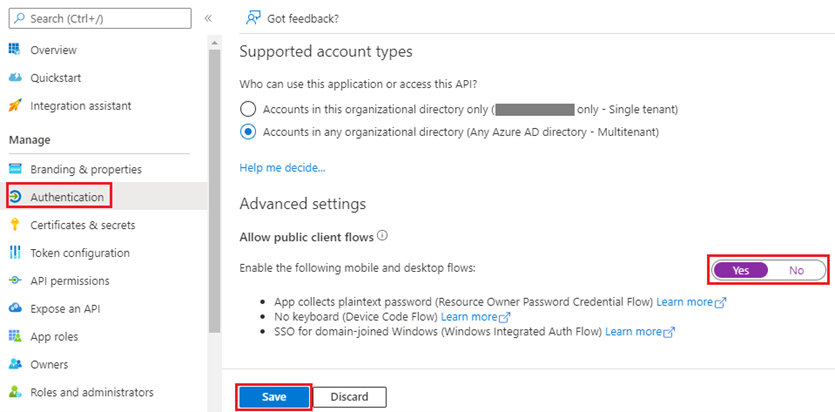This screenshot has width=835, height=412.
Task: Click the Quickstart cloud icon
Action: point(15,78)
